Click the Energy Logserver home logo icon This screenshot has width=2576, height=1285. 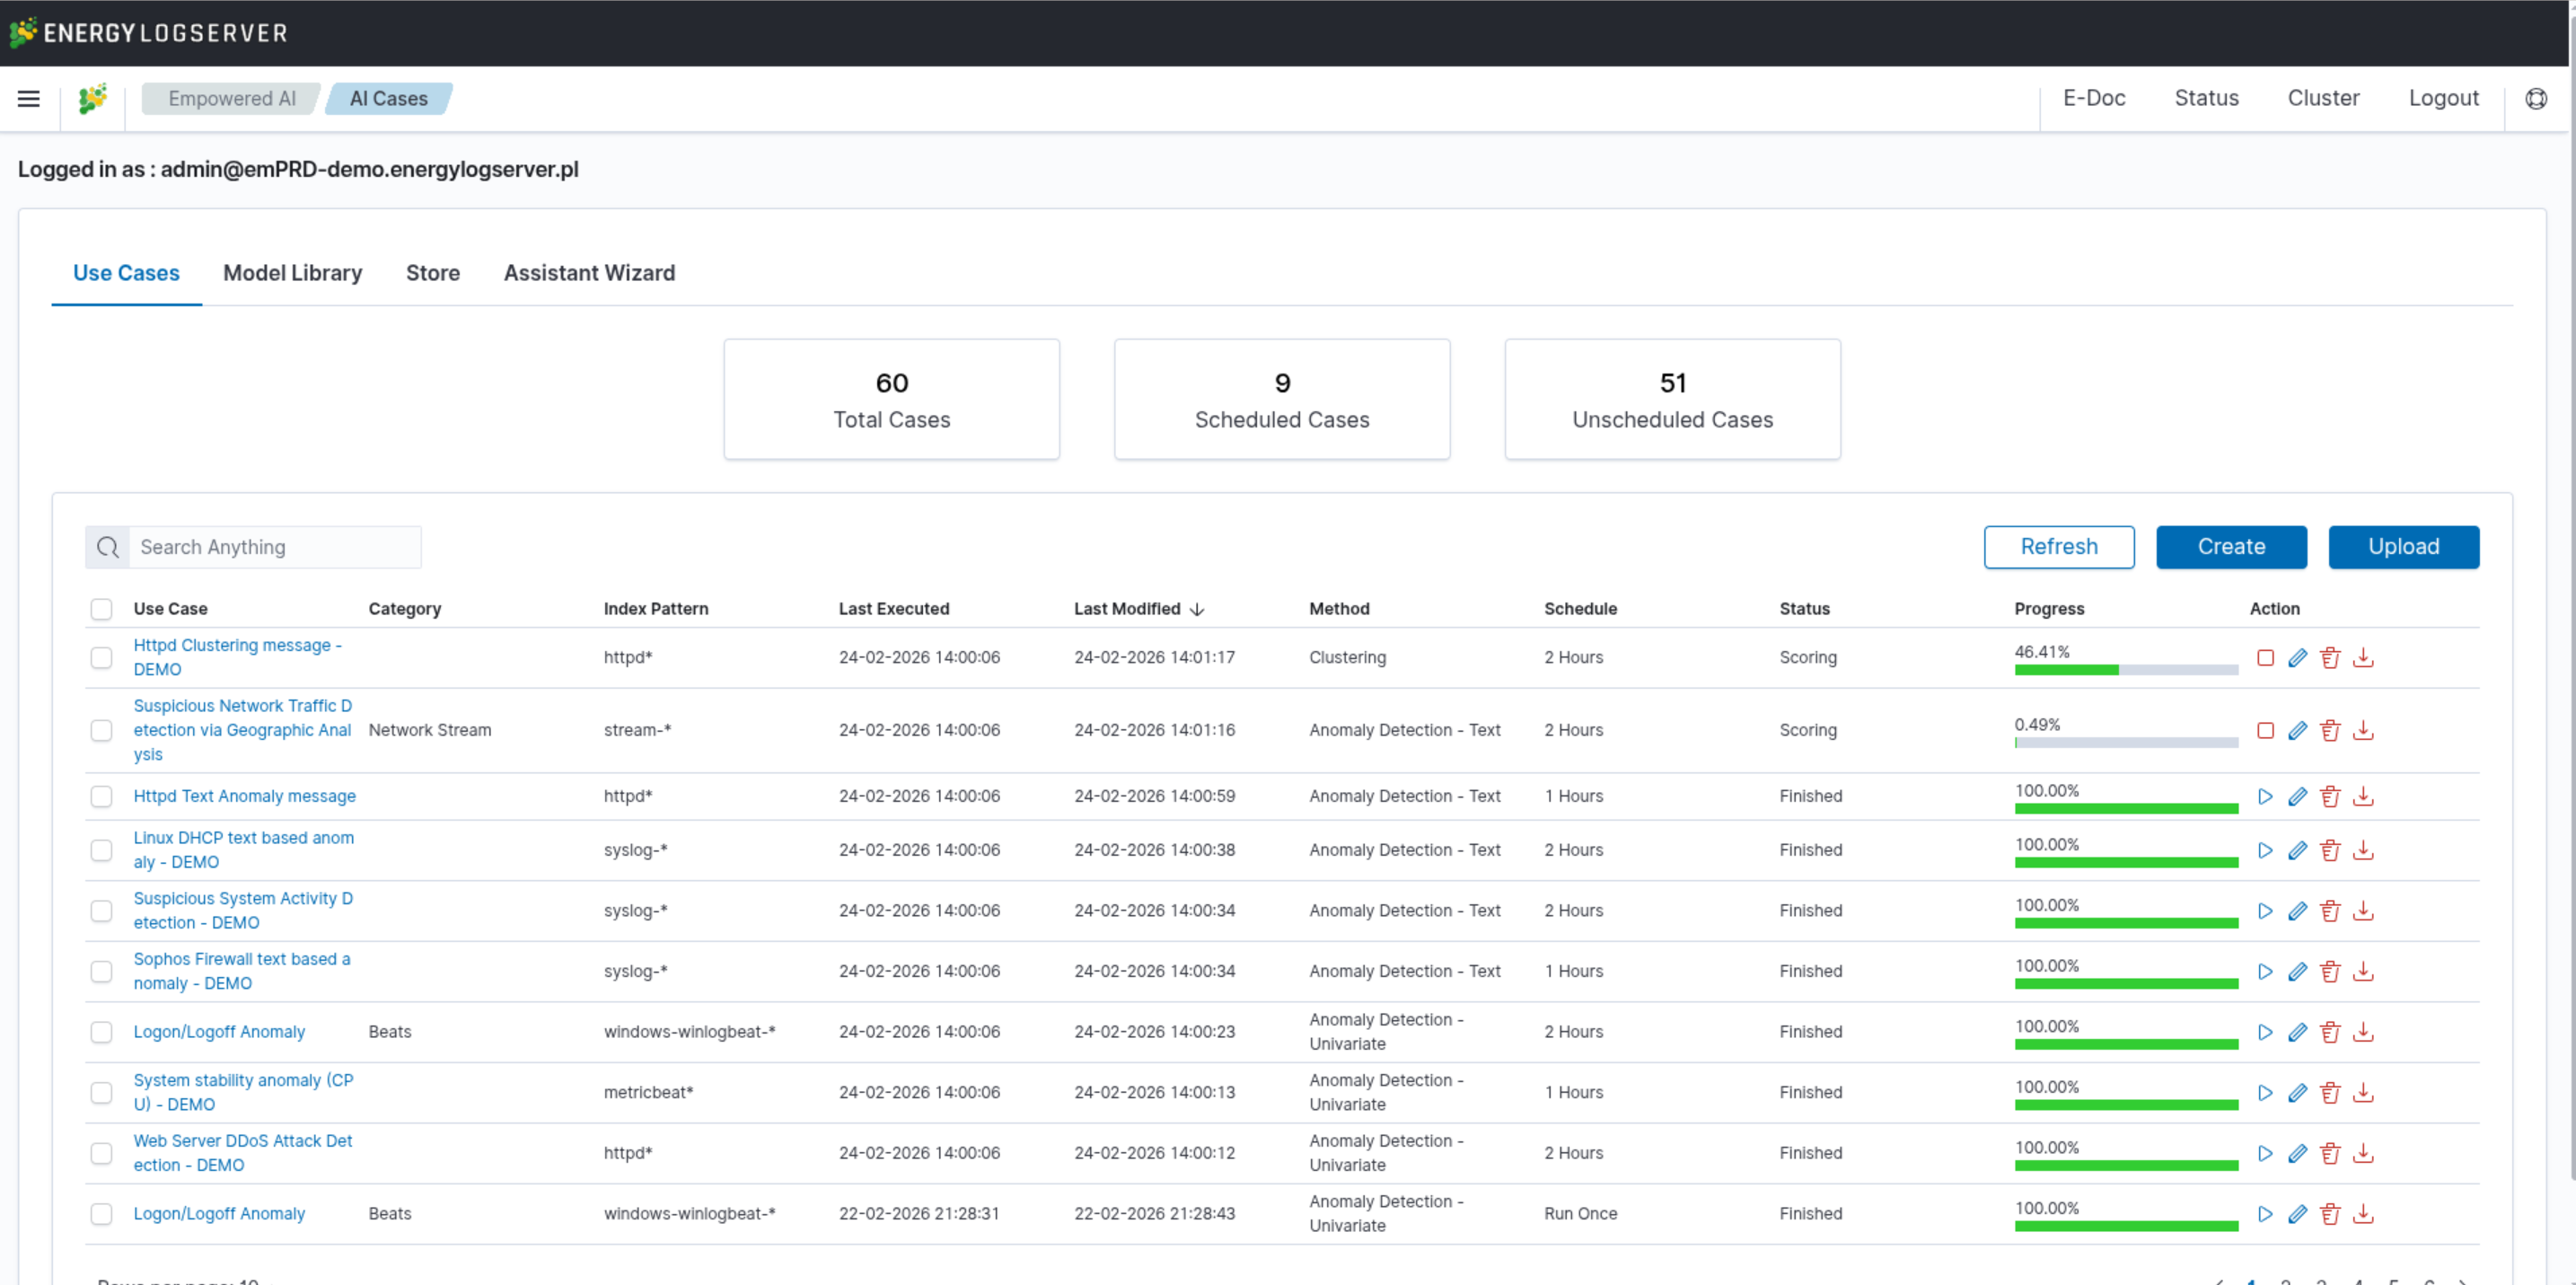[93, 98]
